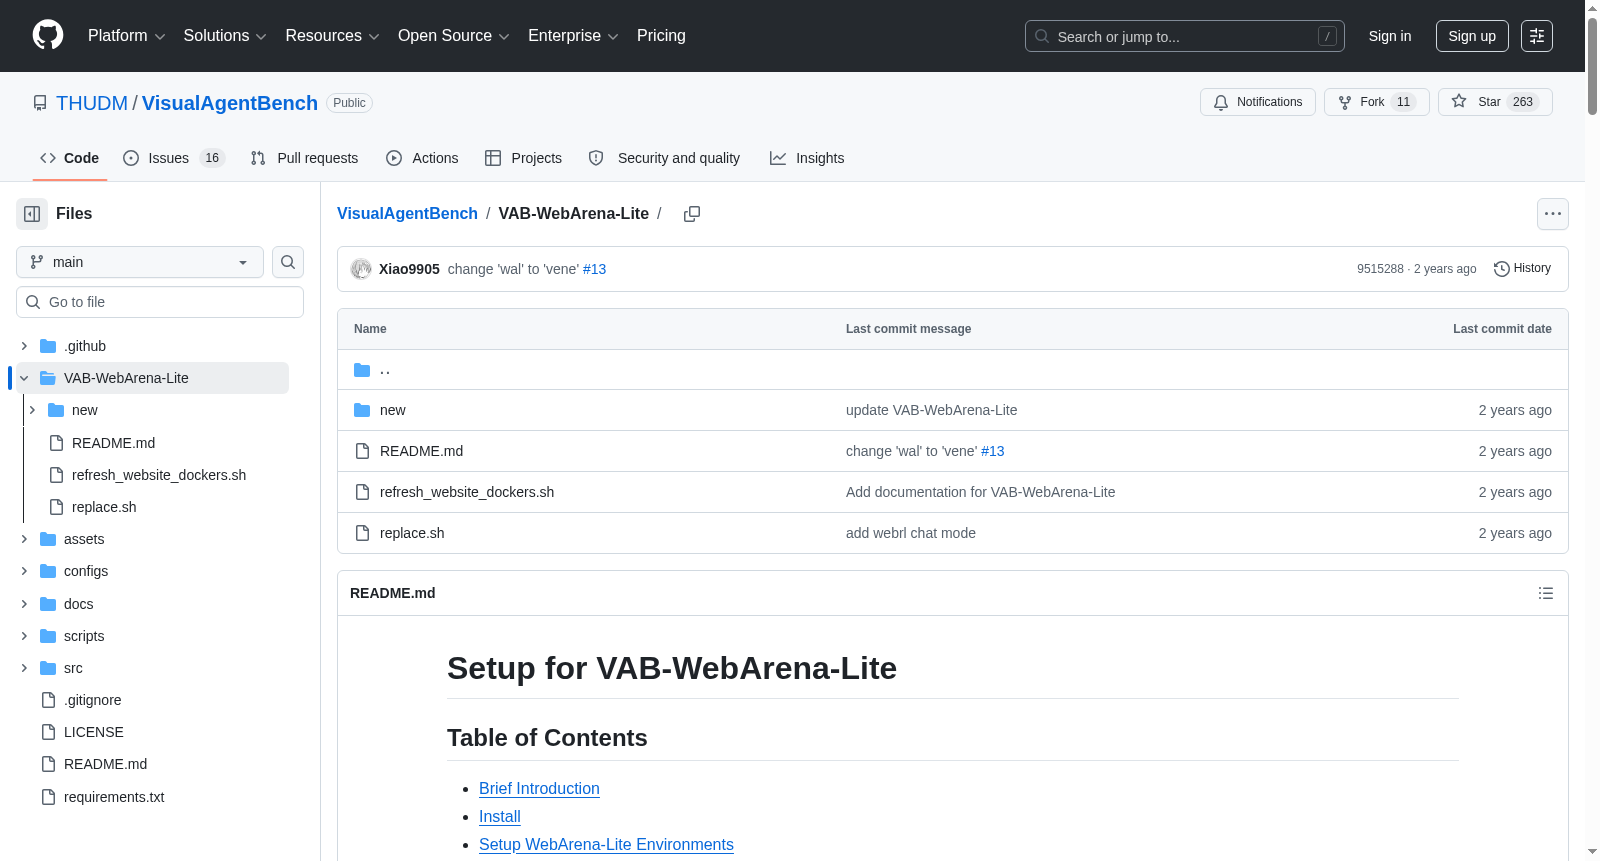
Task: Open the main branch selector dropdown
Action: coord(140,262)
